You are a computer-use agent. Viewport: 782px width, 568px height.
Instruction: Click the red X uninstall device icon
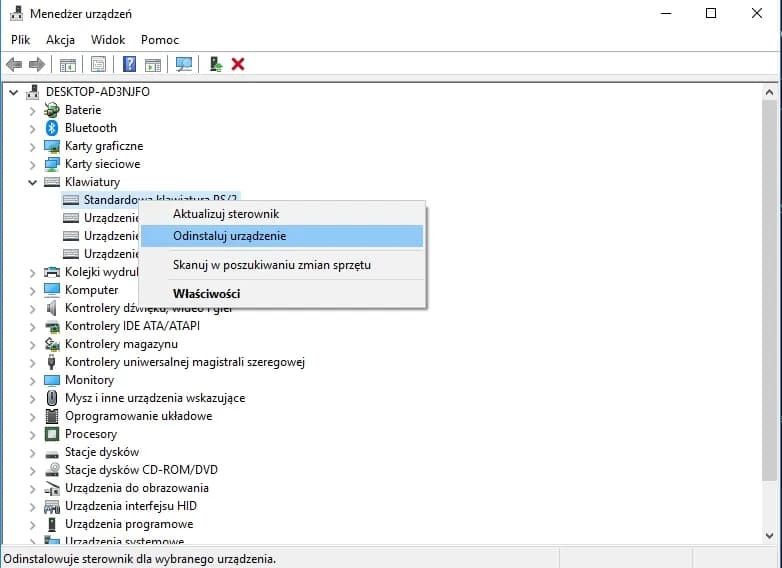point(238,64)
